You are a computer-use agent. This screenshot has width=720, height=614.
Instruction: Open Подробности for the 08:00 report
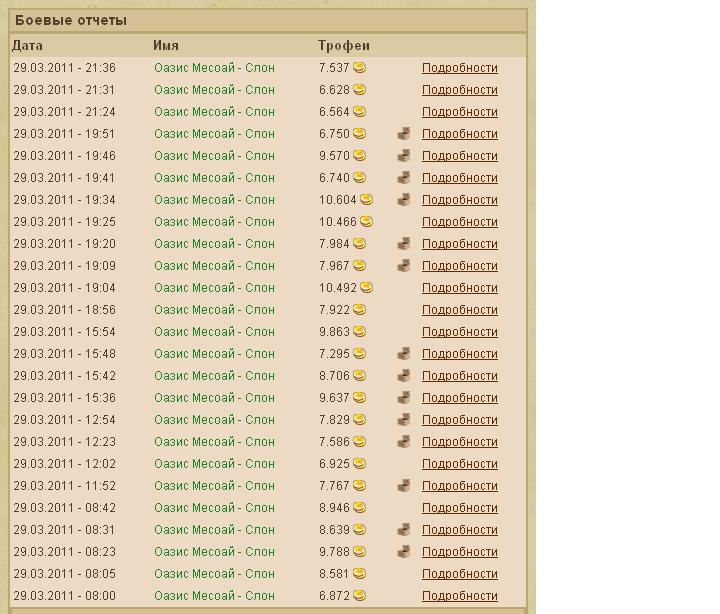tap(460, 596)
